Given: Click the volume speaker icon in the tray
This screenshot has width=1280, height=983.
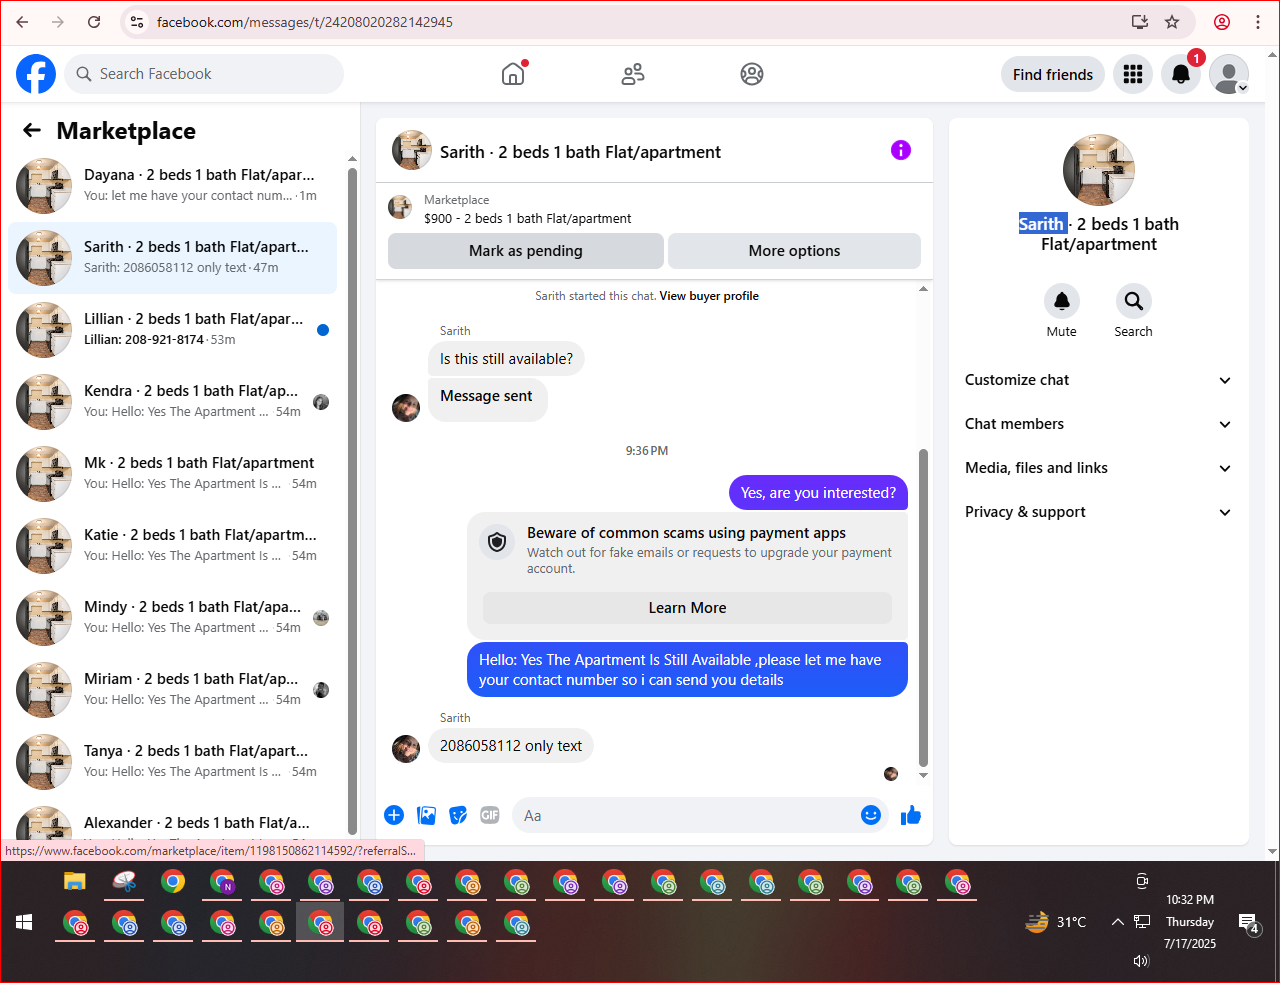Looking at the screenshot, I should coord(1141,961).
